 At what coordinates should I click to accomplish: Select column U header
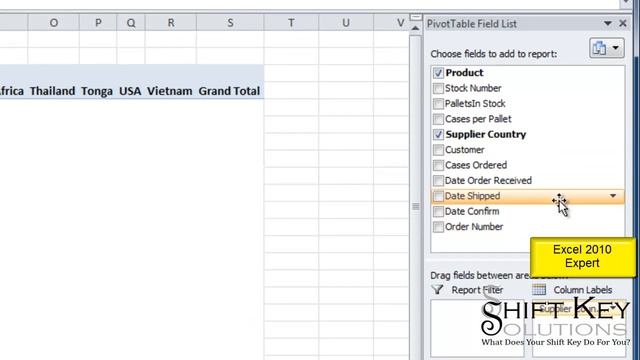pyautogui.click(x=346, y=23)
